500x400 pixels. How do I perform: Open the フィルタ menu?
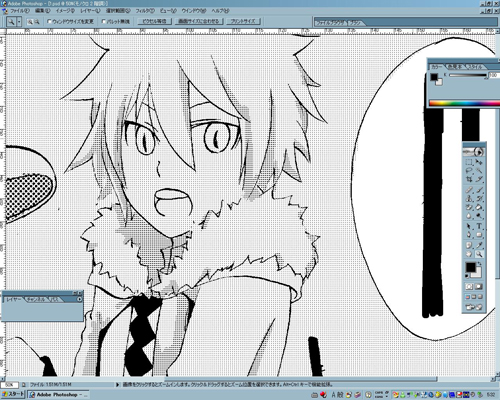(x=145, y=11)
